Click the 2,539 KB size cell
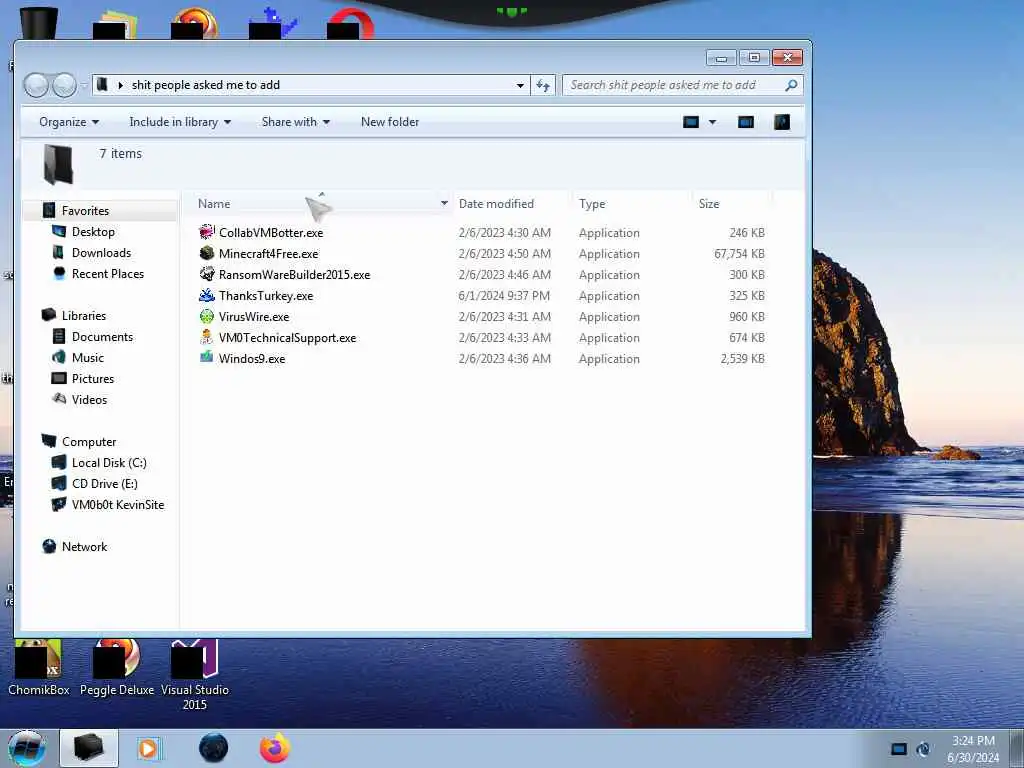Image resolution: width=1024 pixels, height=768 pixels. coord(743,359)
